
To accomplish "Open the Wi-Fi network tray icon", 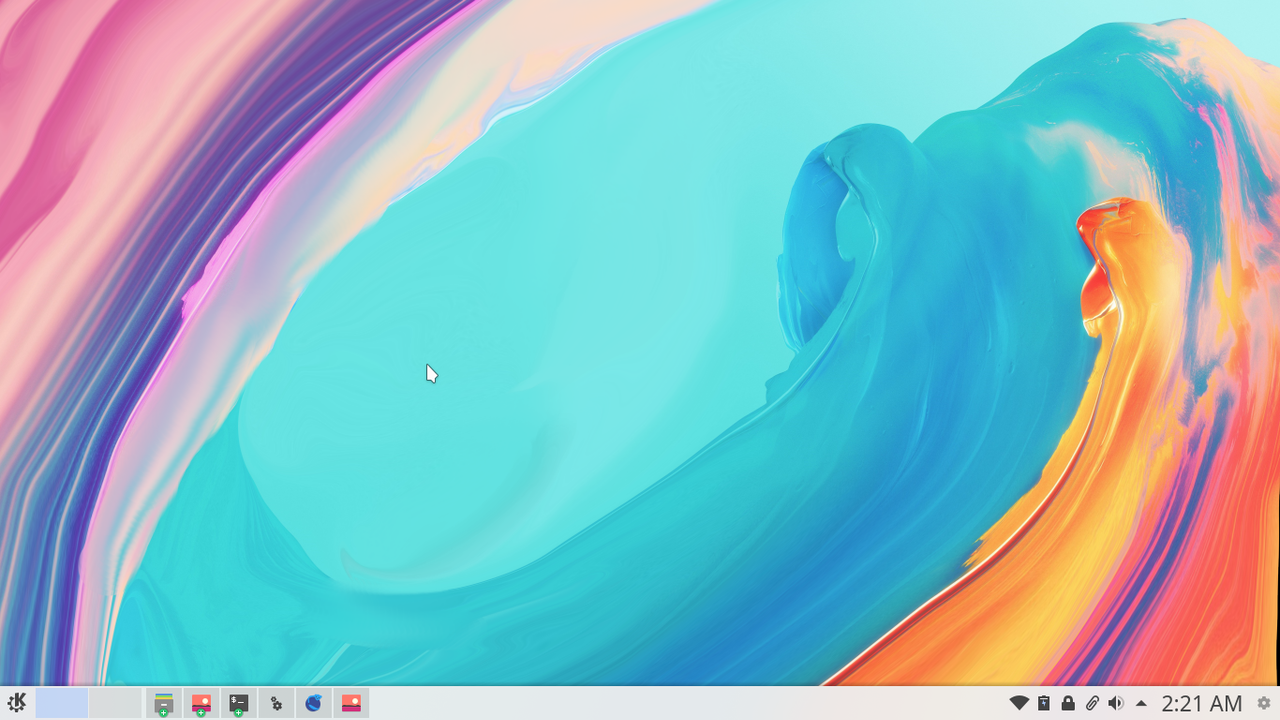I will pos(1019,703).
